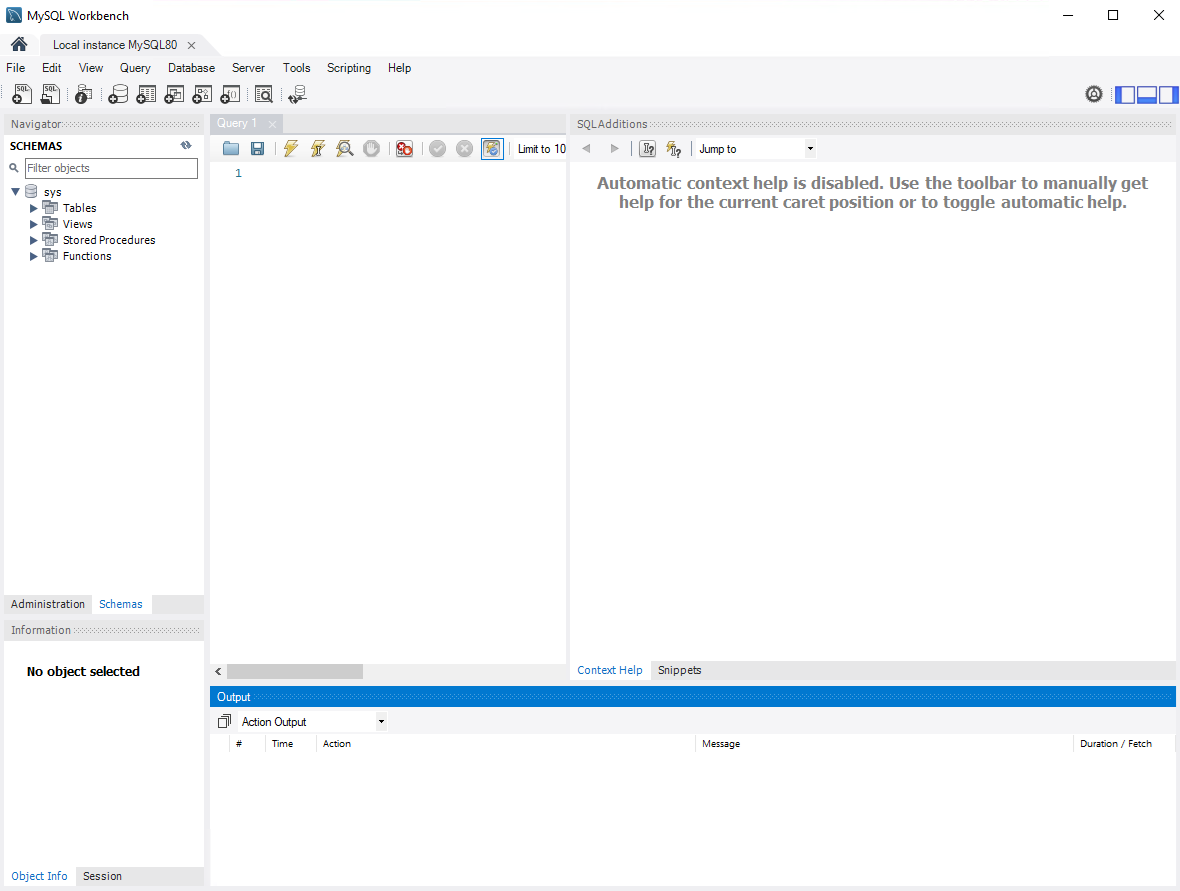
Task: Click the query editor horizontal scrollbar
Action: 295,671
